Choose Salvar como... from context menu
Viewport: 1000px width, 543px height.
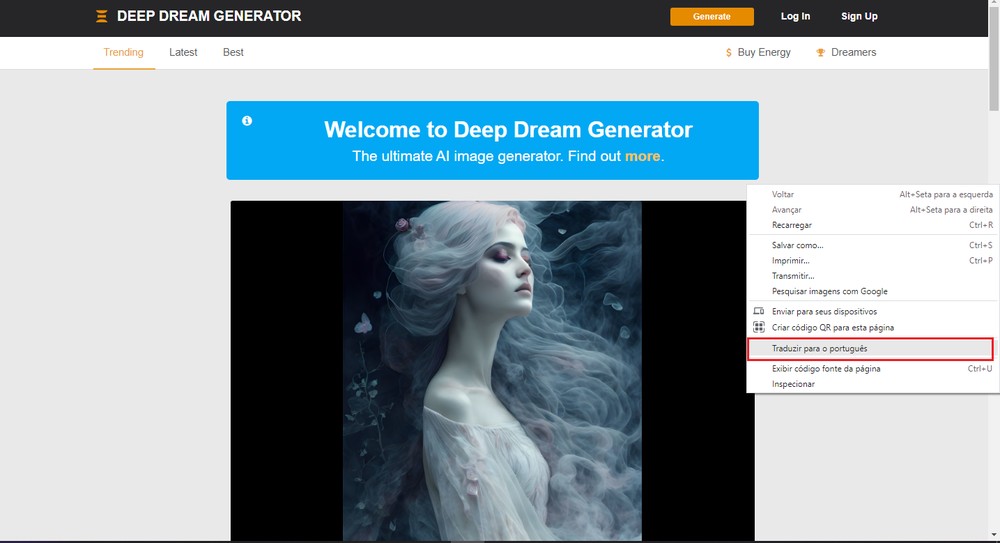coord(873,245)
